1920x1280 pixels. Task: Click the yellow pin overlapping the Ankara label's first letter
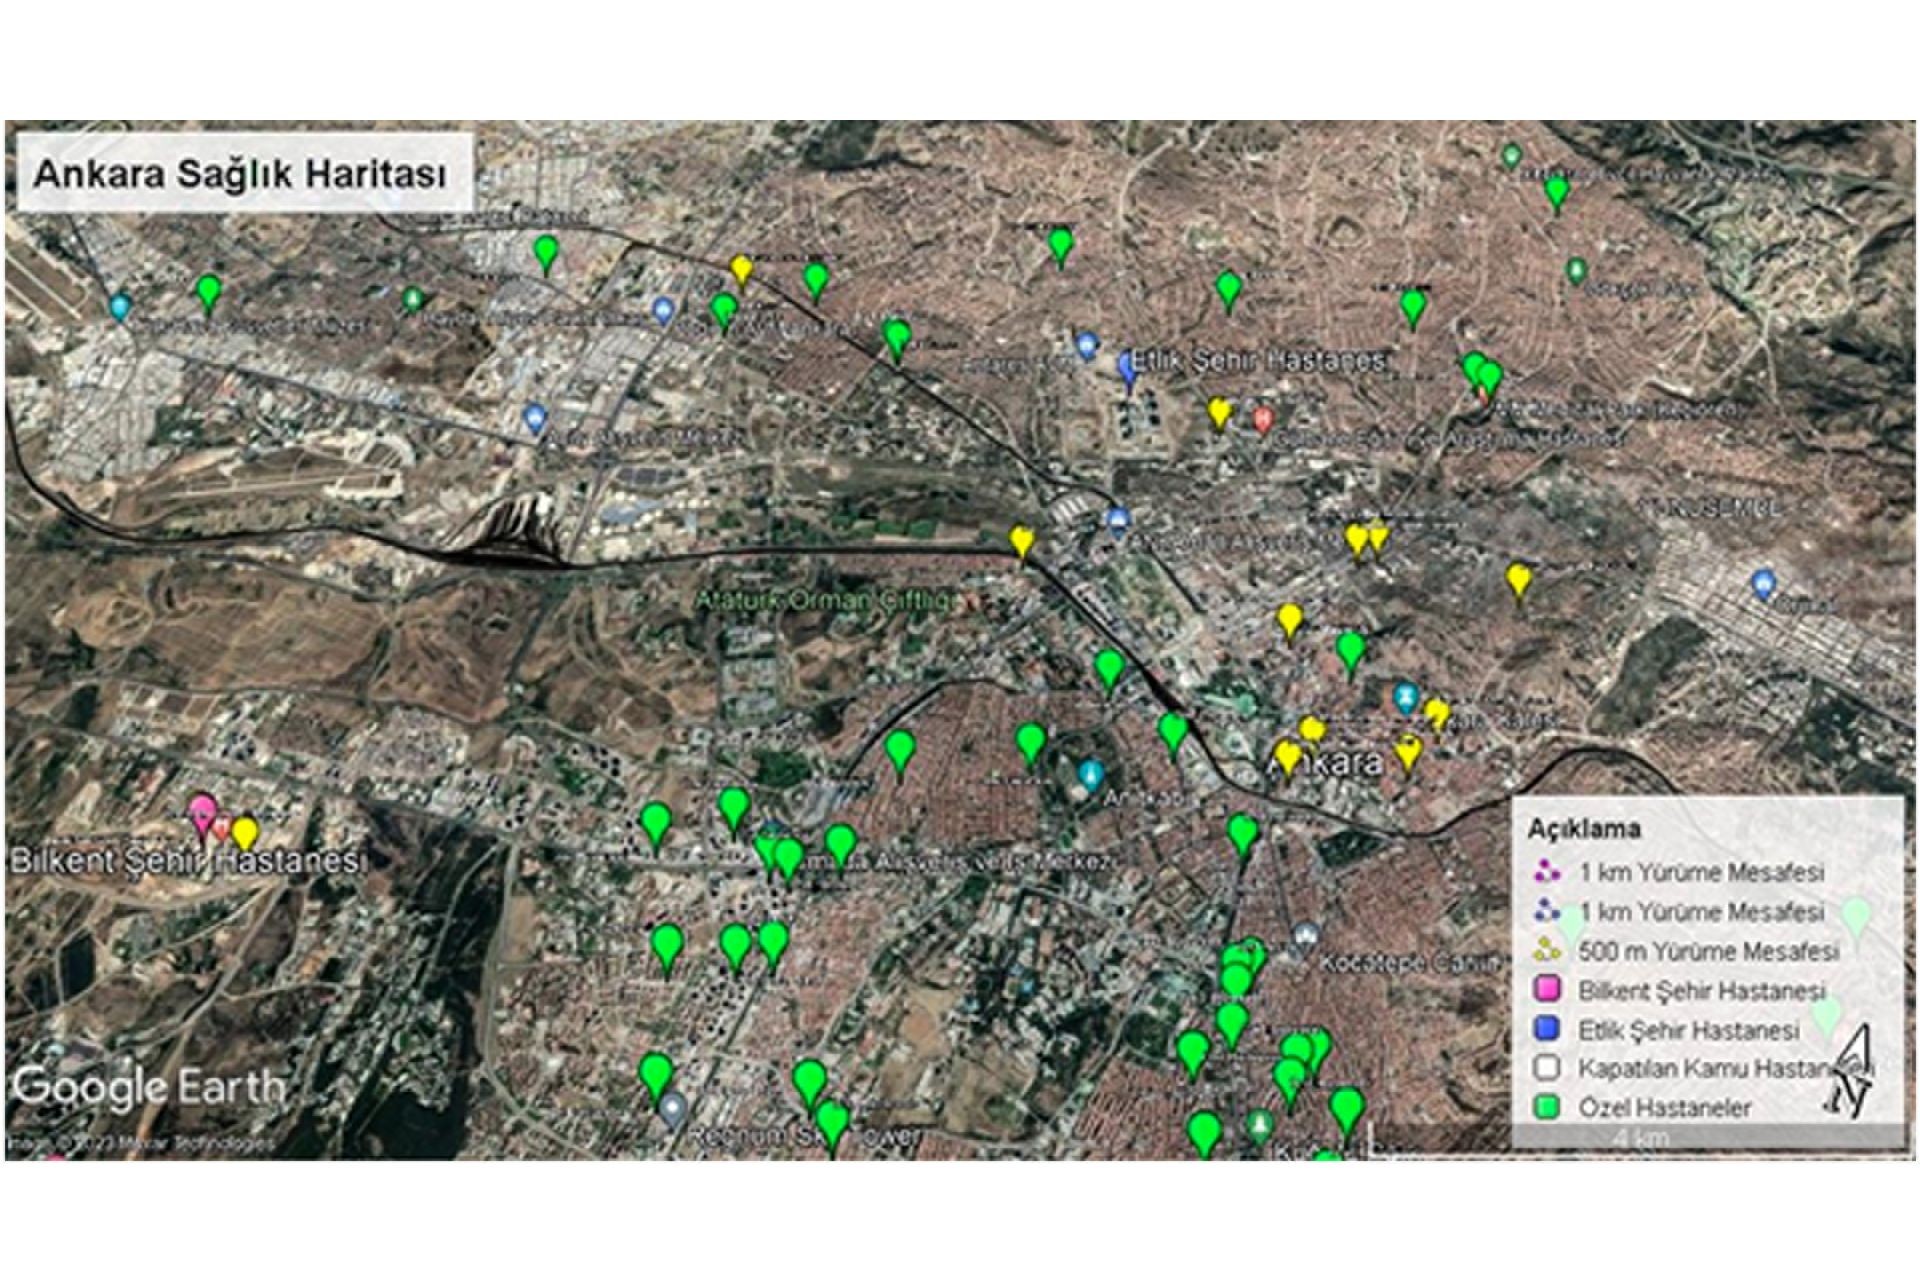(x=1288, y=758)
